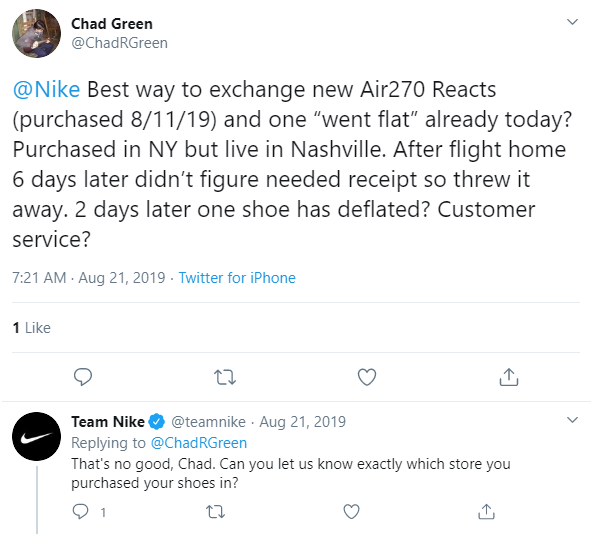Open the Team Nike display name
Screen dimensions: 593x536
(x=108, y=422)
